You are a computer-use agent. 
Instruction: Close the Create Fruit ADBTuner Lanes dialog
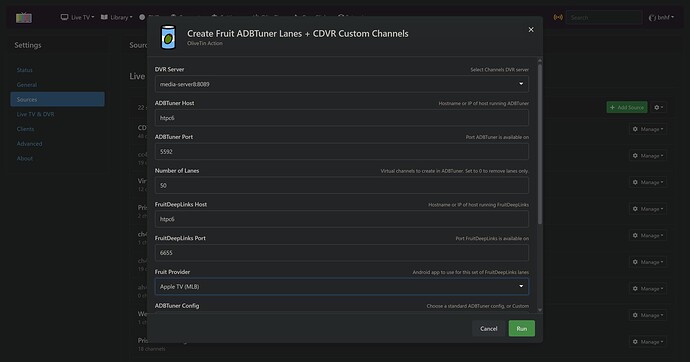click(x=531, y=29)
